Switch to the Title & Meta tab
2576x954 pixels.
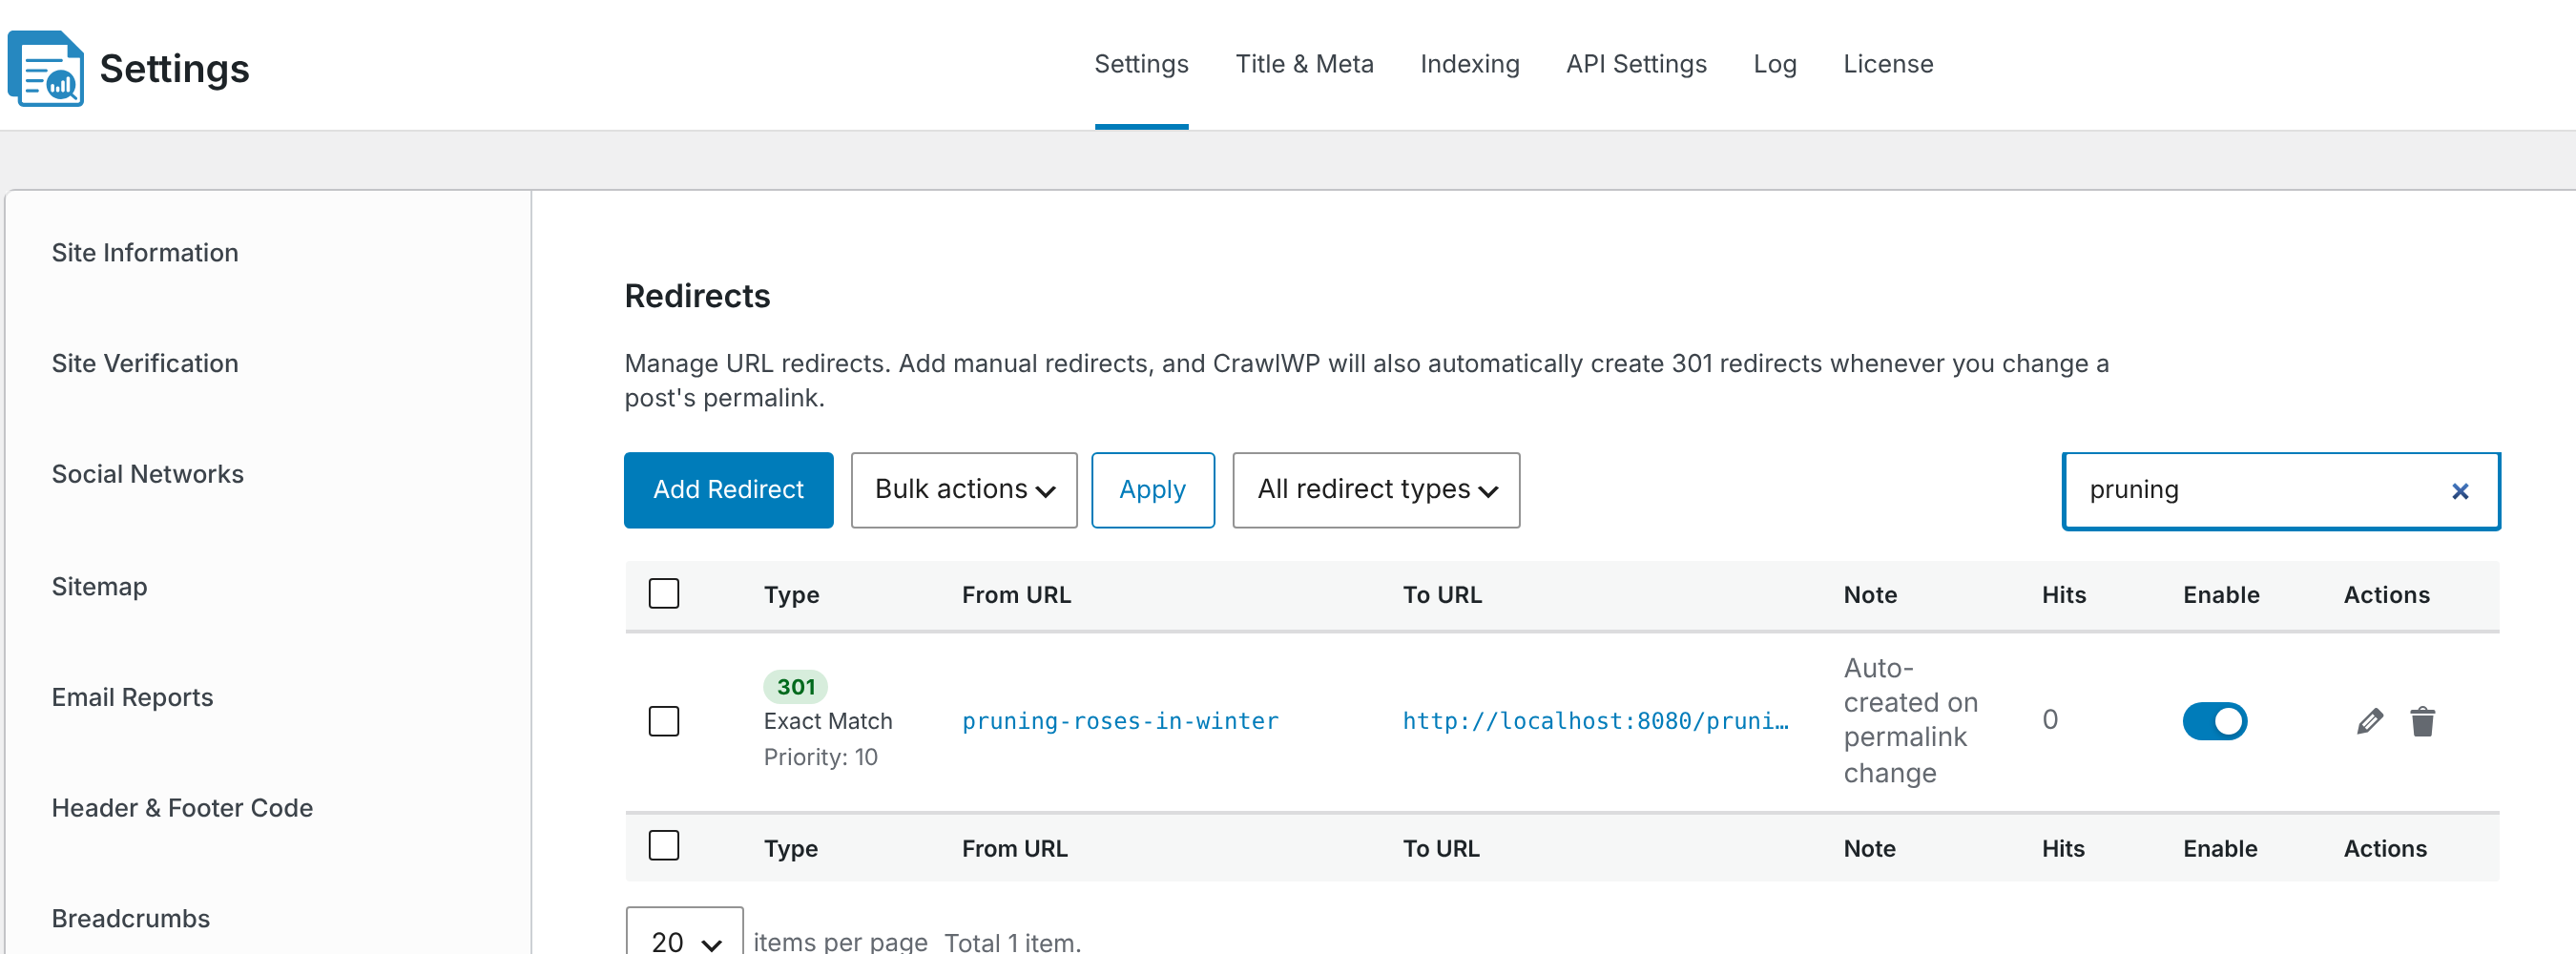click(1304, 64)
